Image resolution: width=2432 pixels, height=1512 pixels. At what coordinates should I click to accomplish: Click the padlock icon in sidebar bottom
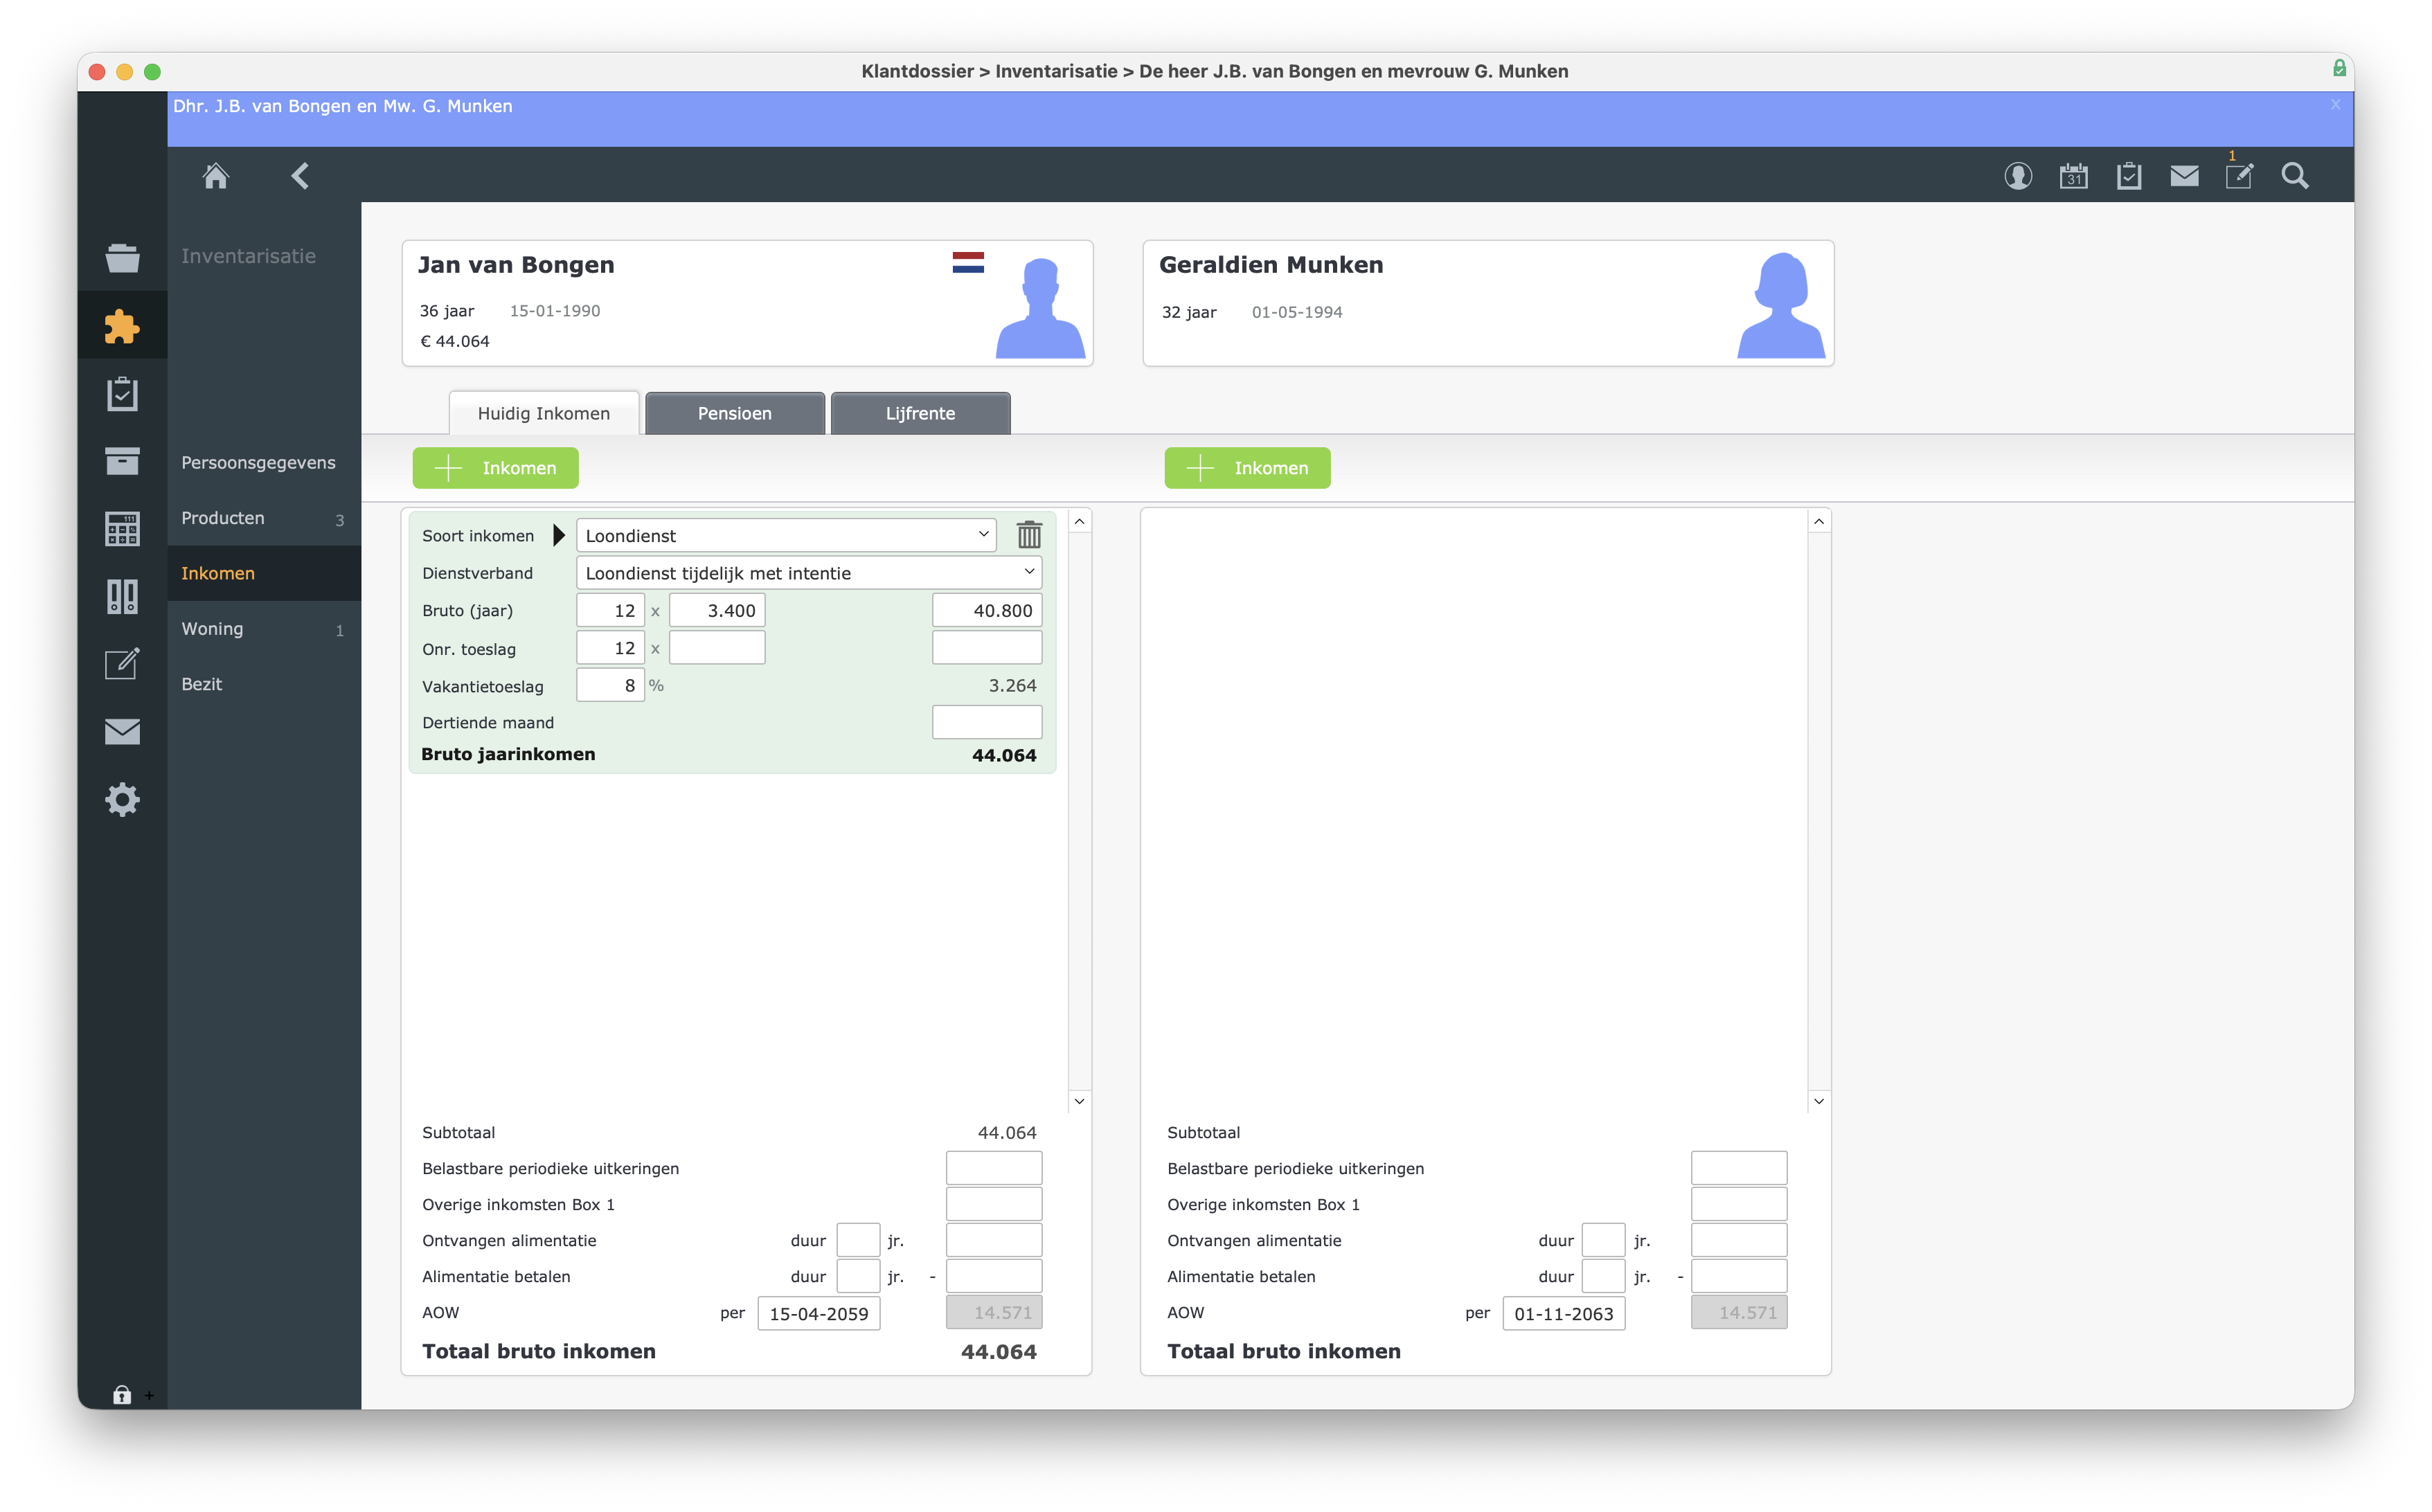point(122,1394)
